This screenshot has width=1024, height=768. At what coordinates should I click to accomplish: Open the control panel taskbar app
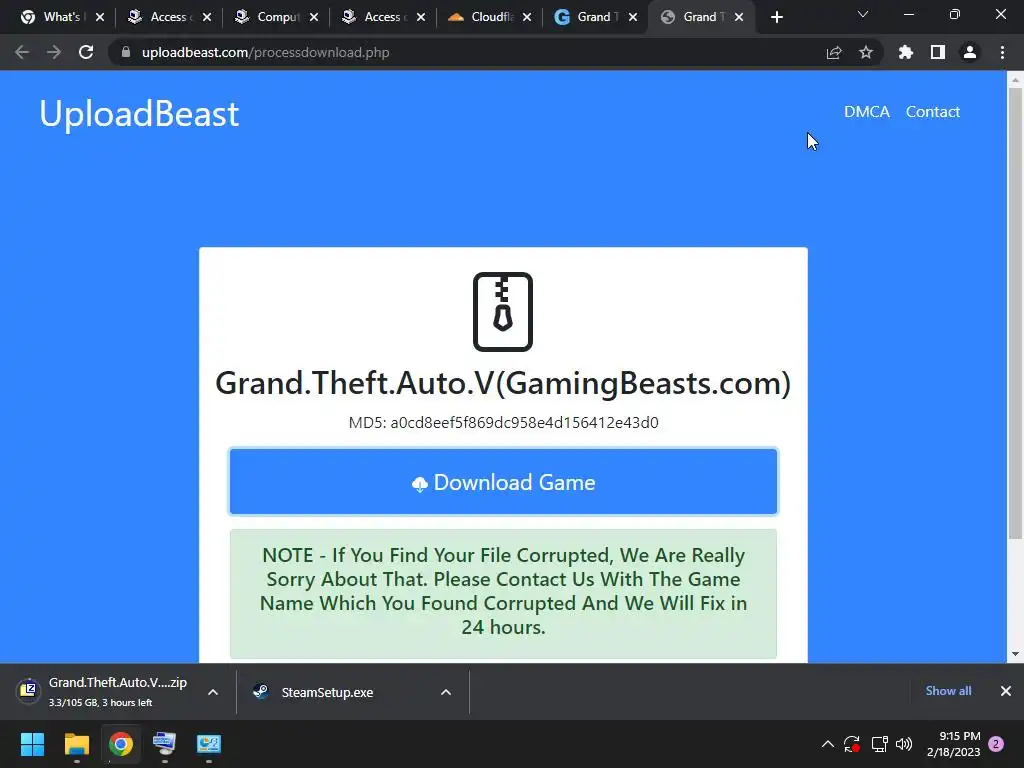tap(209, 744)
